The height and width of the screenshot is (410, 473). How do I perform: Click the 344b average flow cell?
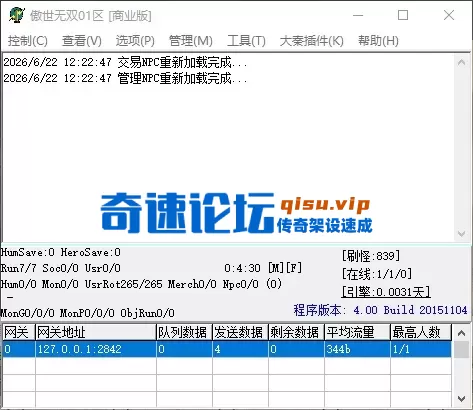(357, 349)
